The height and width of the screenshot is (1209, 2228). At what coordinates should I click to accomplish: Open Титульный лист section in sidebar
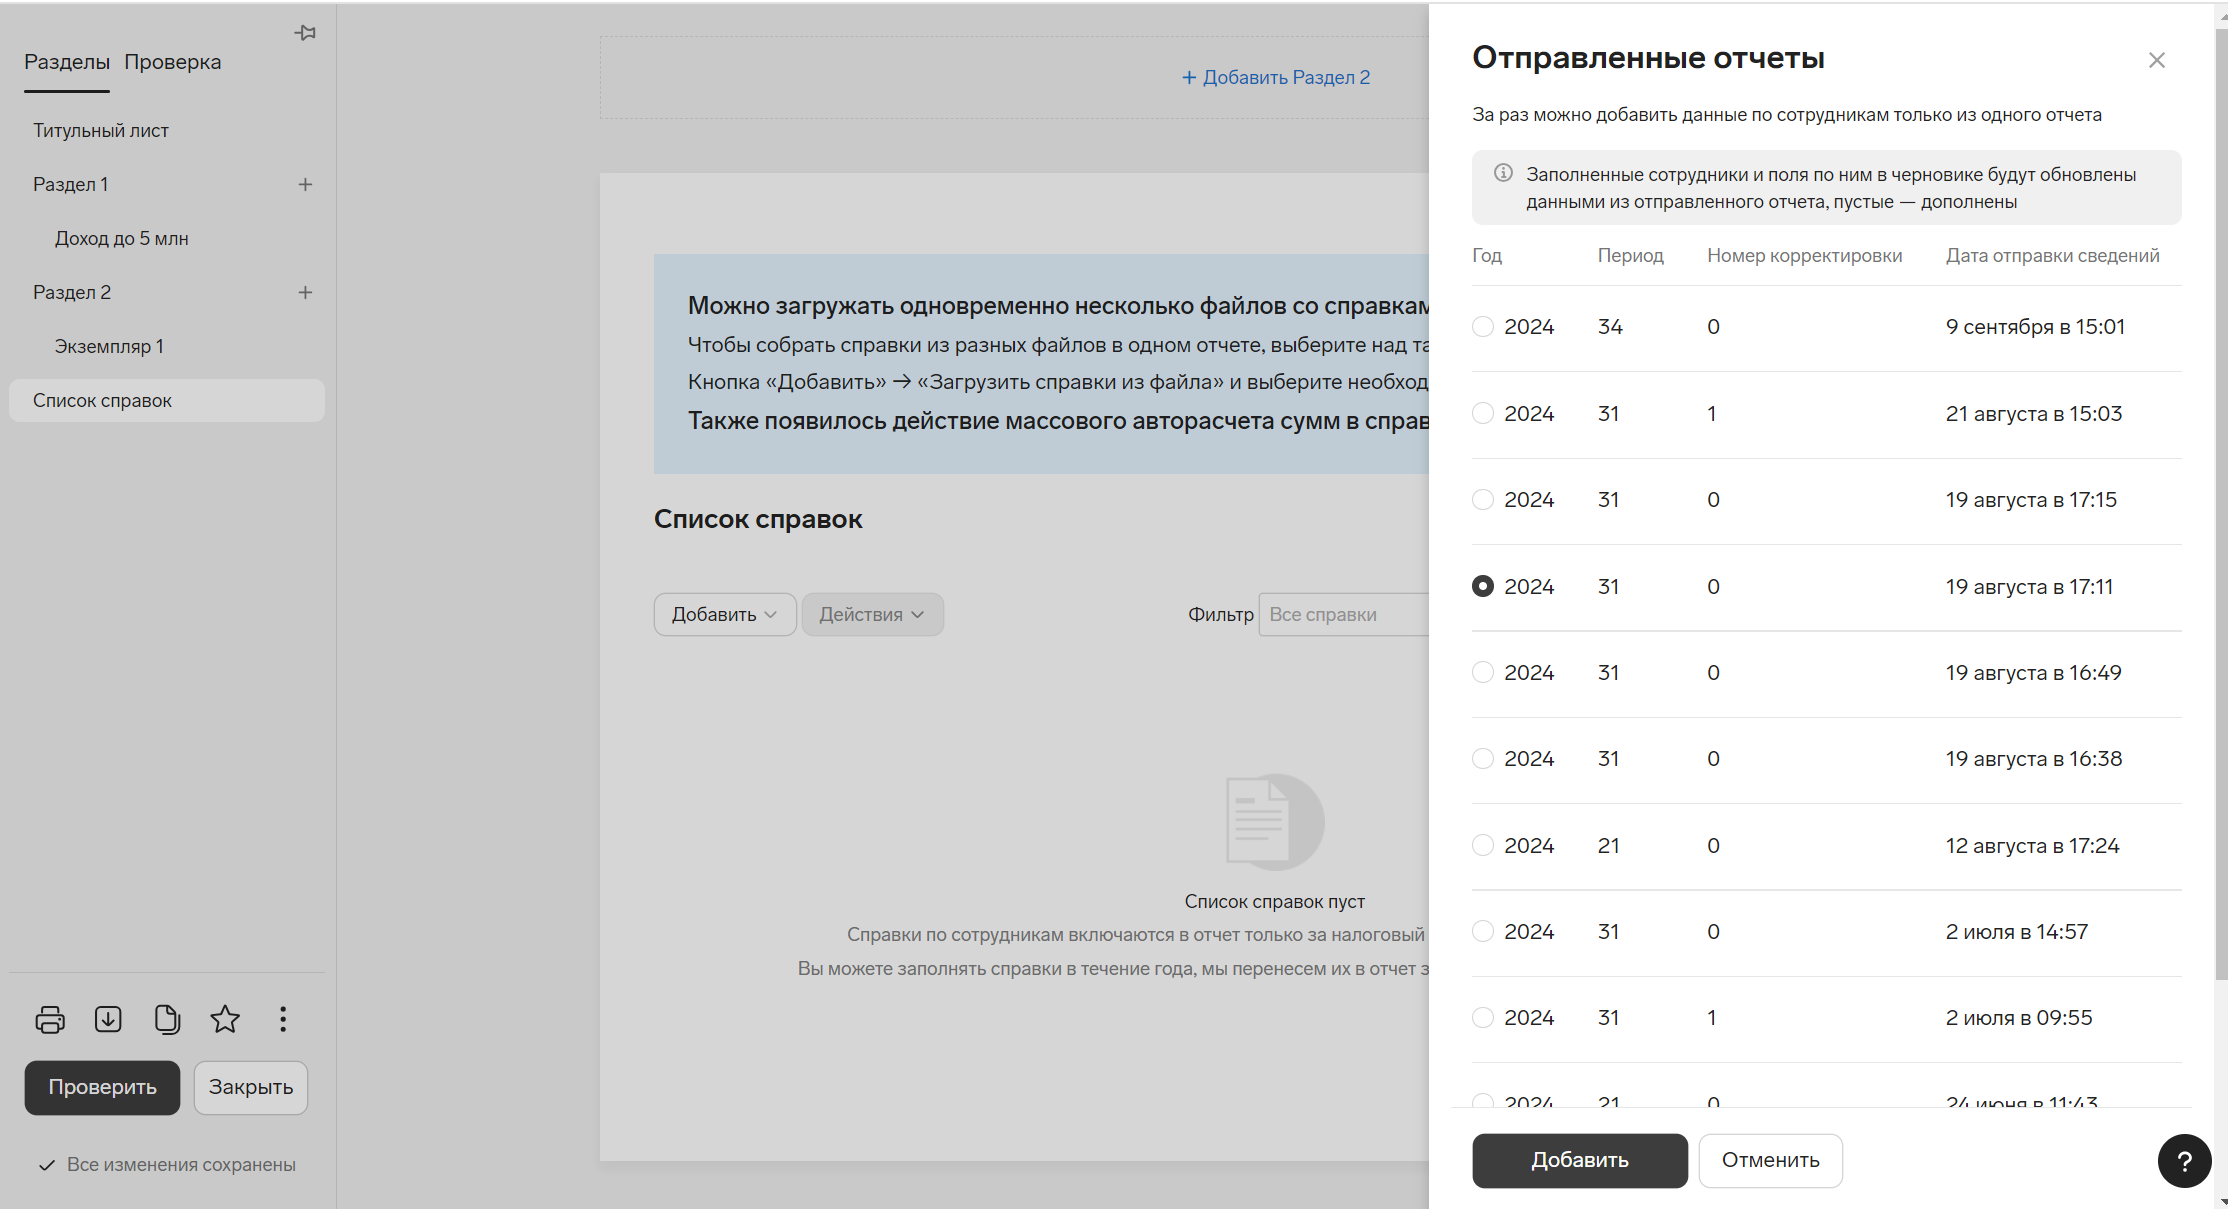click(x=101, y=130)
